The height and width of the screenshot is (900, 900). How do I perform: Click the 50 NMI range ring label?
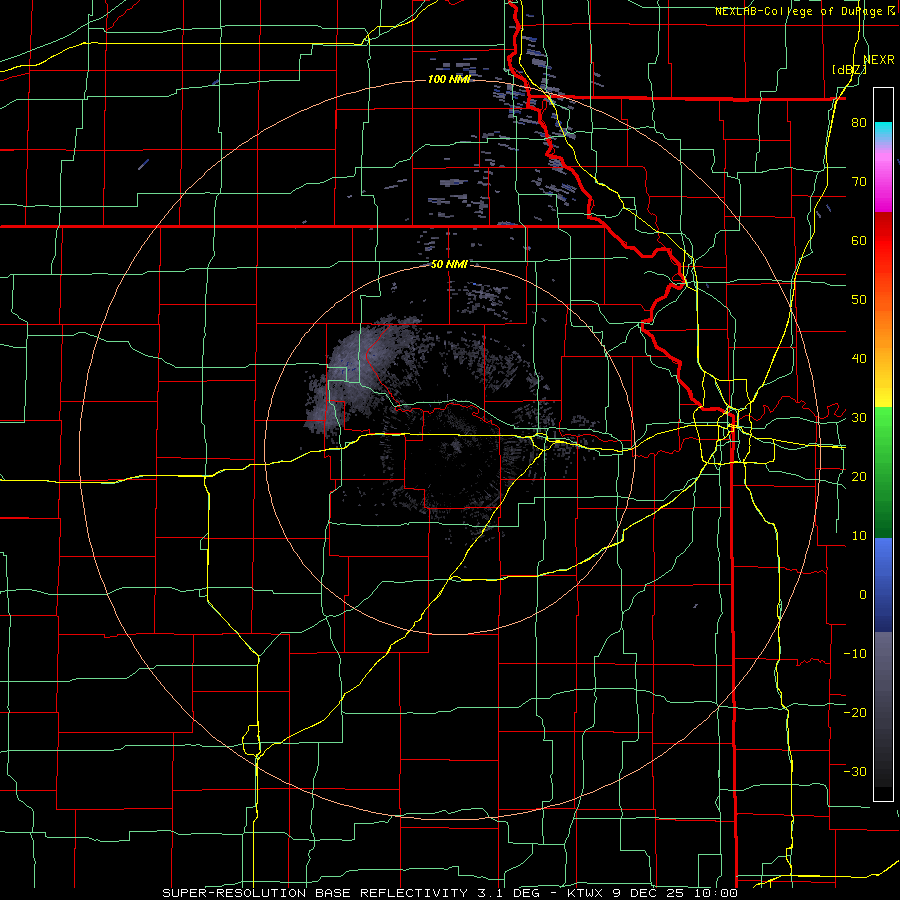(x=449, y=265)
